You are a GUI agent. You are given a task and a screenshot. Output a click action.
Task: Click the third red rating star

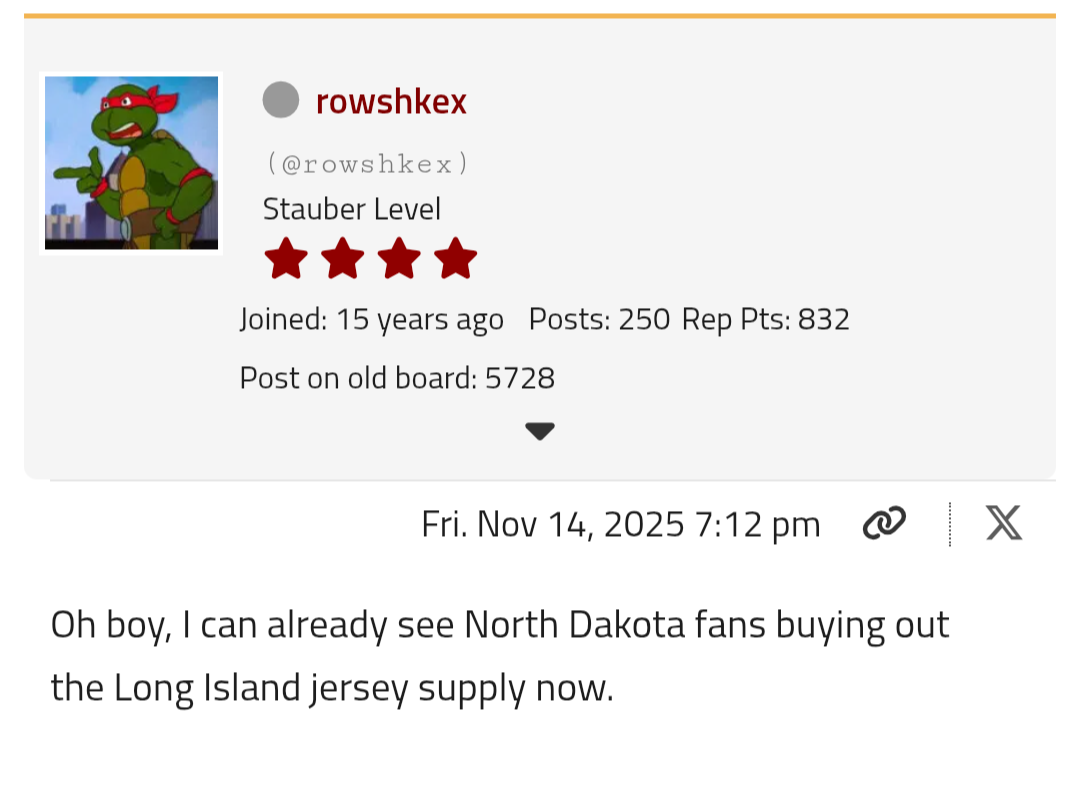(x=400, y=259)
